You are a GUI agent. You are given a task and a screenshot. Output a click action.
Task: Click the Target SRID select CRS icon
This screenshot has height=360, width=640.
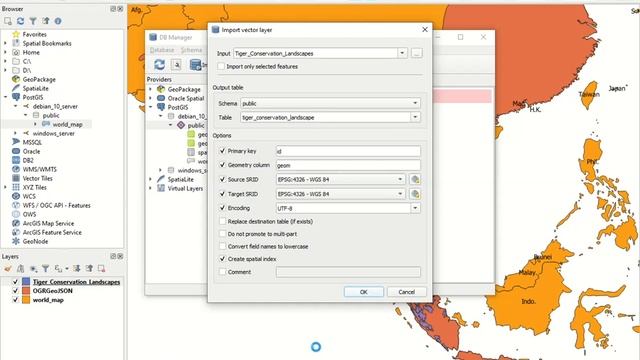pos(415,194)
